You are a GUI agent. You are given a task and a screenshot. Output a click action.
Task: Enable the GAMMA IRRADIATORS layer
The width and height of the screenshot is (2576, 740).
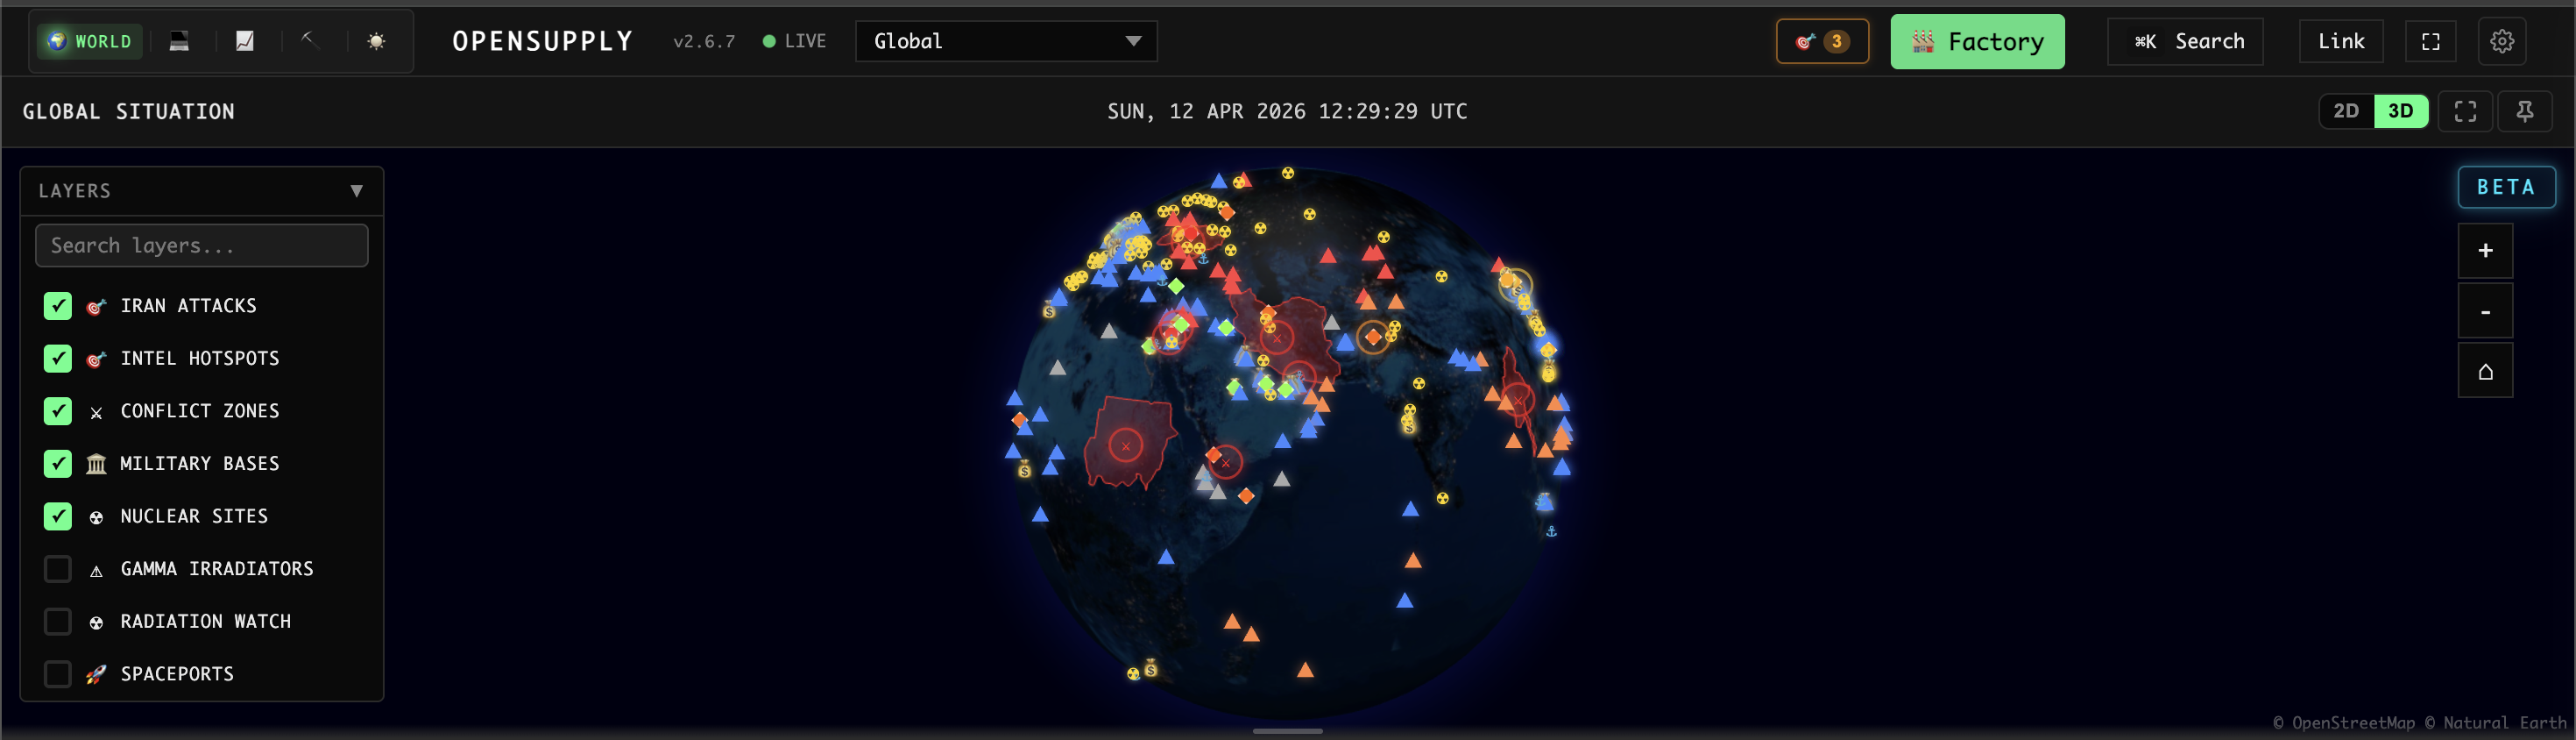(58, 569)
